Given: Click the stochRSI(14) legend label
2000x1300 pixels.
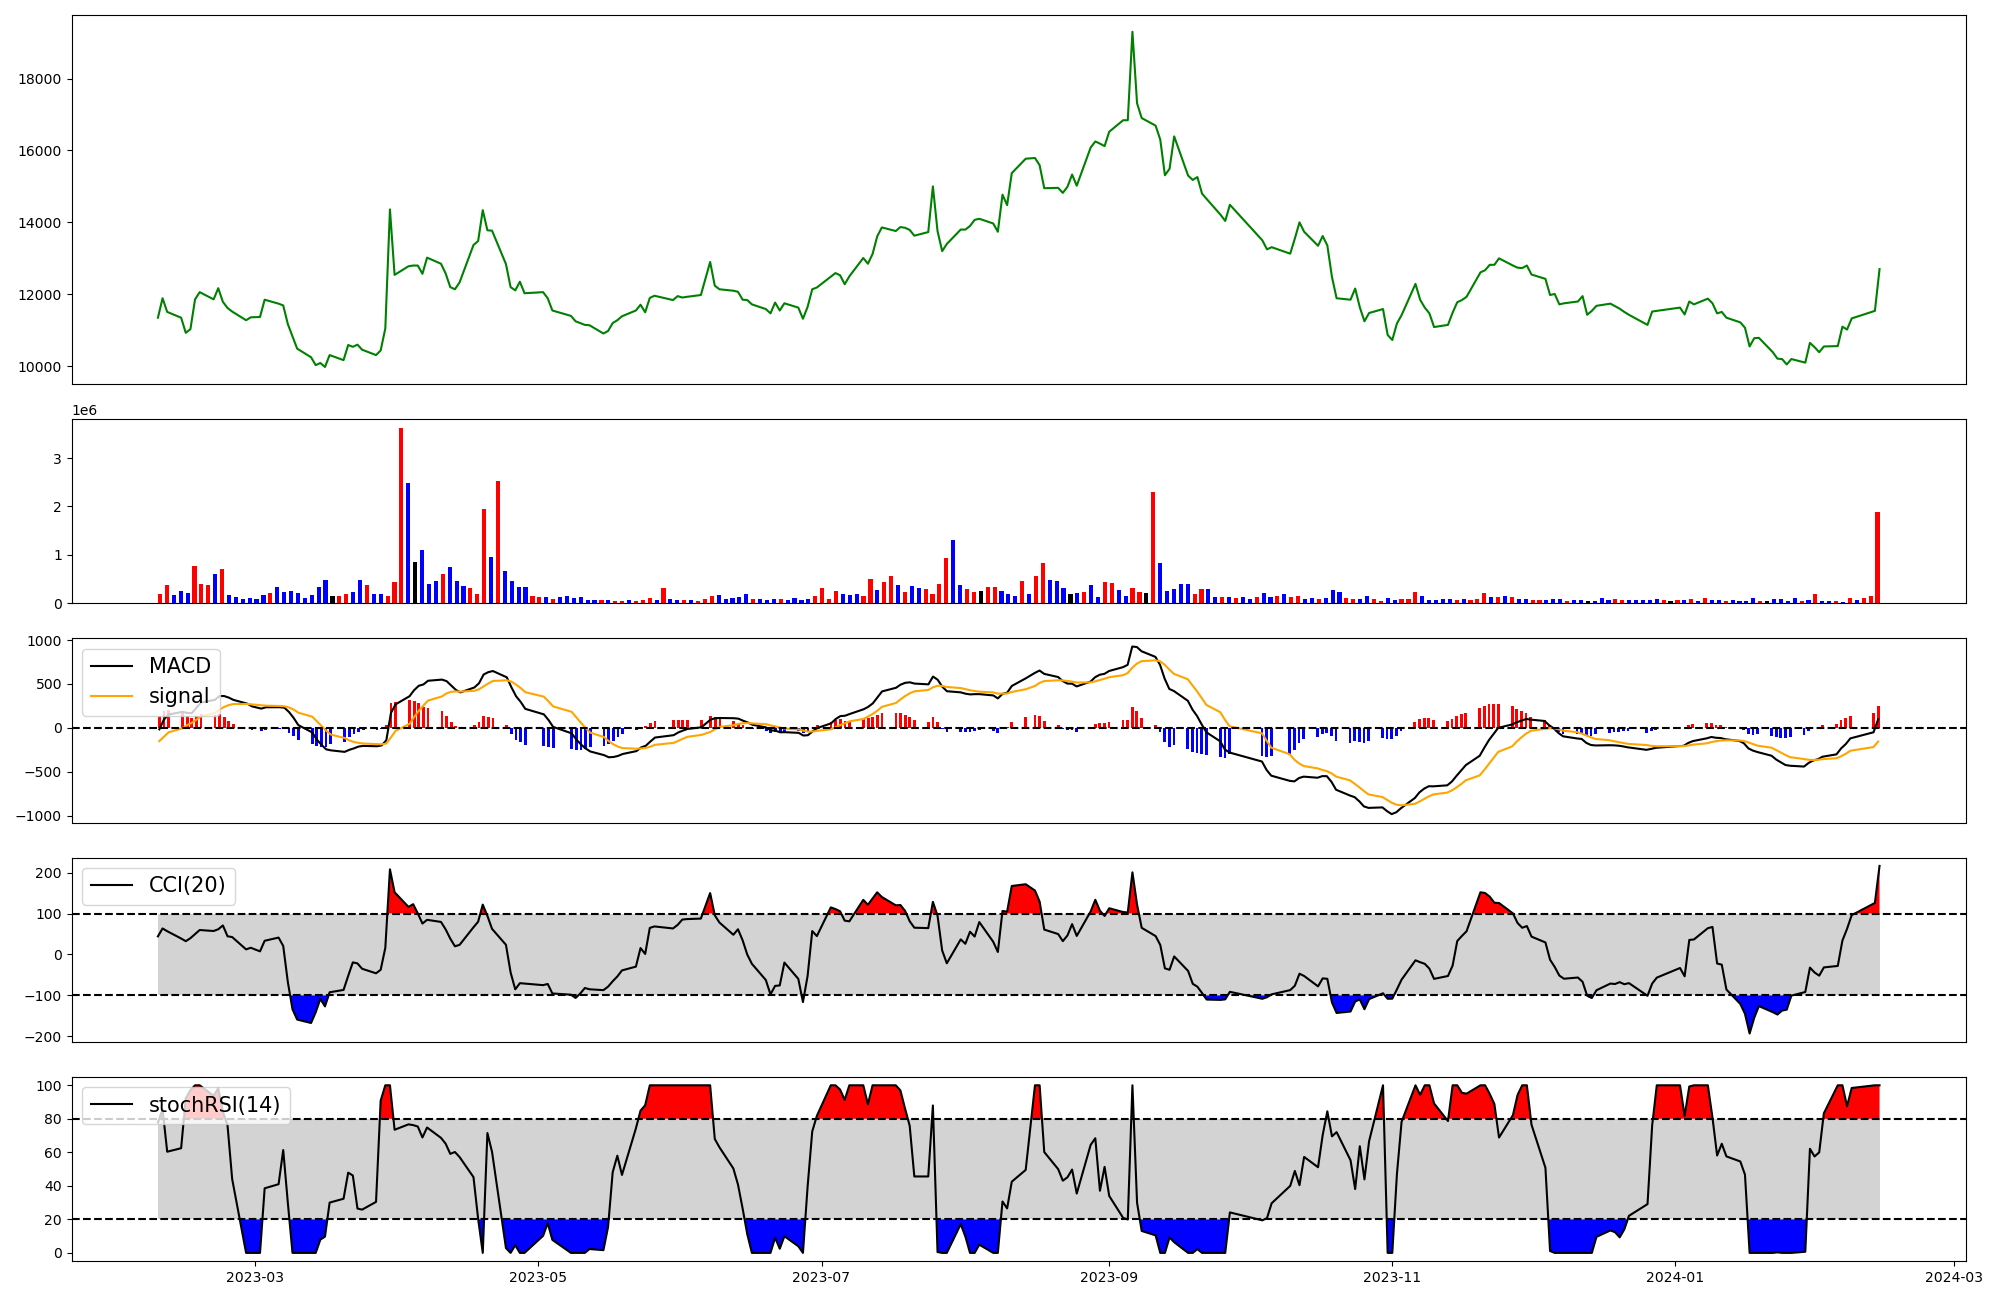Looking at the screenshot, I should 214,1105.
